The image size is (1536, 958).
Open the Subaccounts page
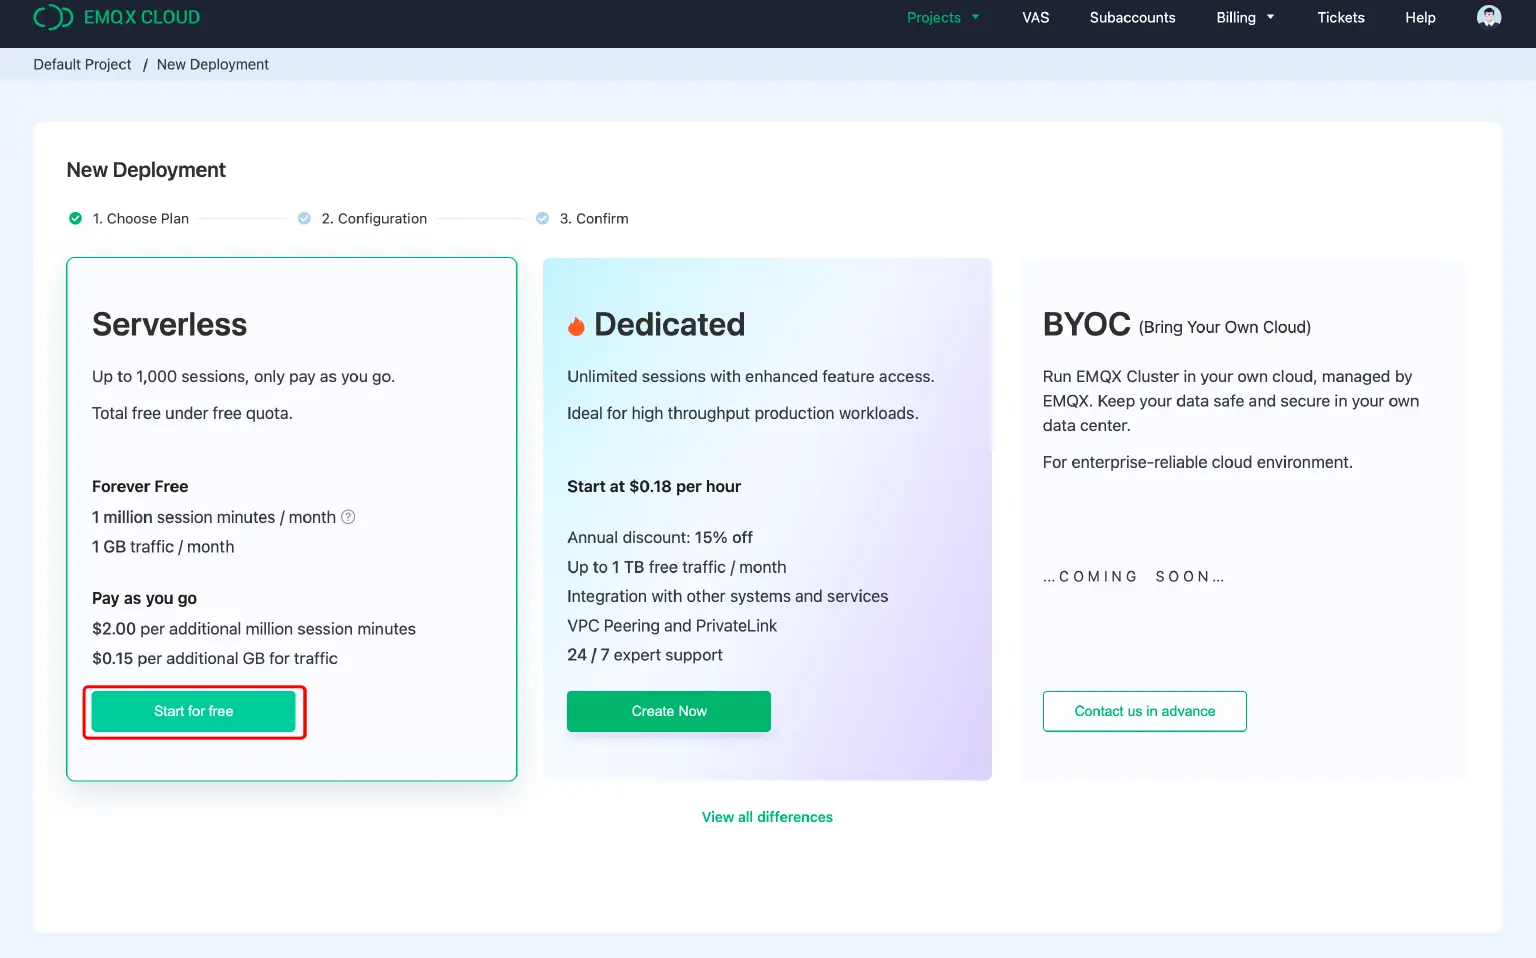pos(1132,17)
